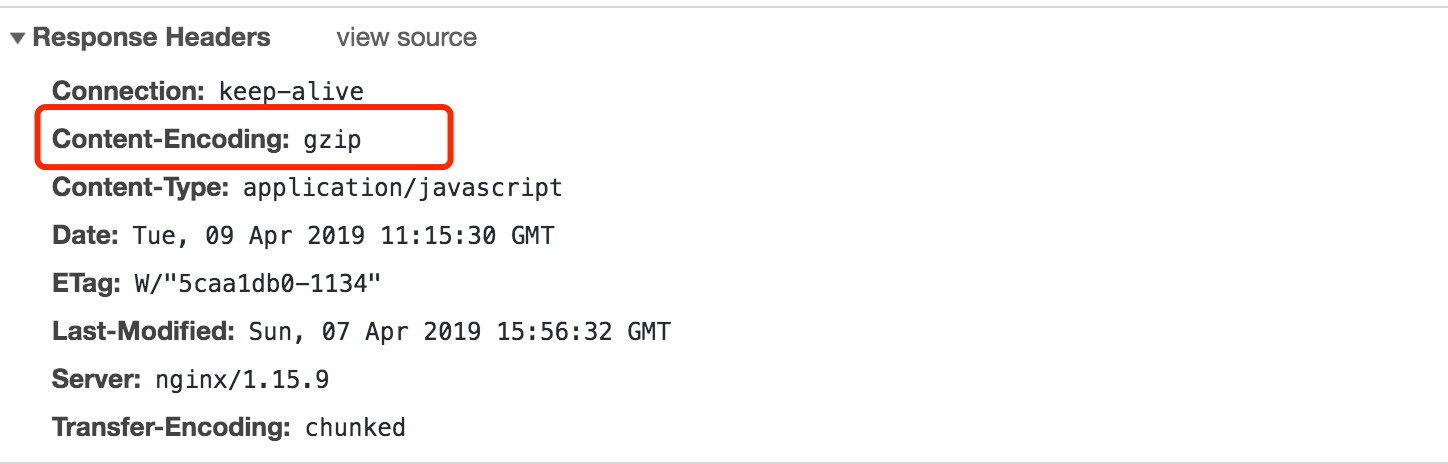Image resolution: width=1448 pixels, height=464 pixels.
Task: Click the gzip encoding value
Action: (x=332, y=141)
